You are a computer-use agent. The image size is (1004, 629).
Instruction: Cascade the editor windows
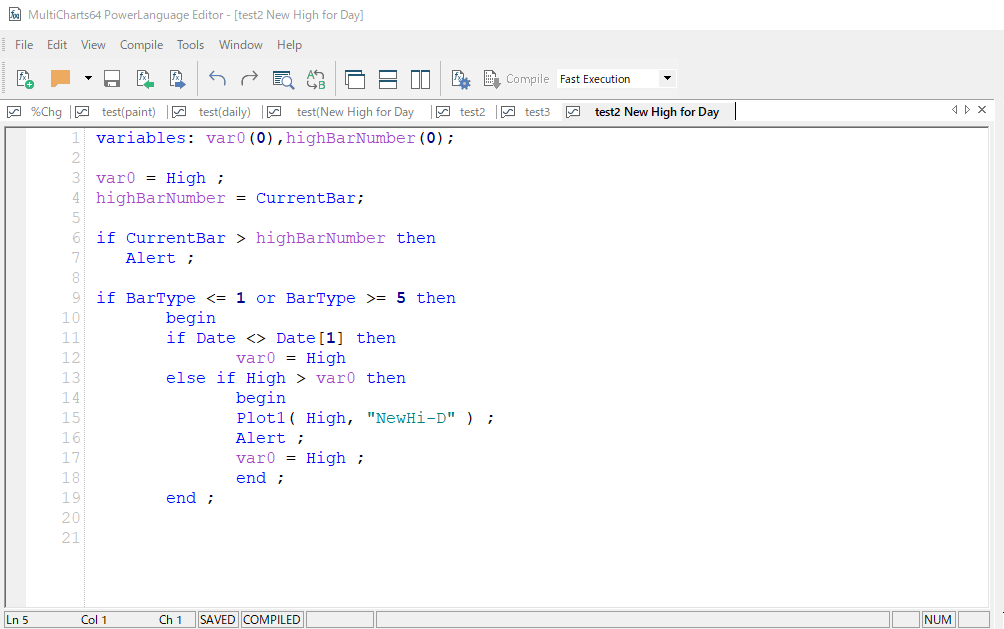355,79
